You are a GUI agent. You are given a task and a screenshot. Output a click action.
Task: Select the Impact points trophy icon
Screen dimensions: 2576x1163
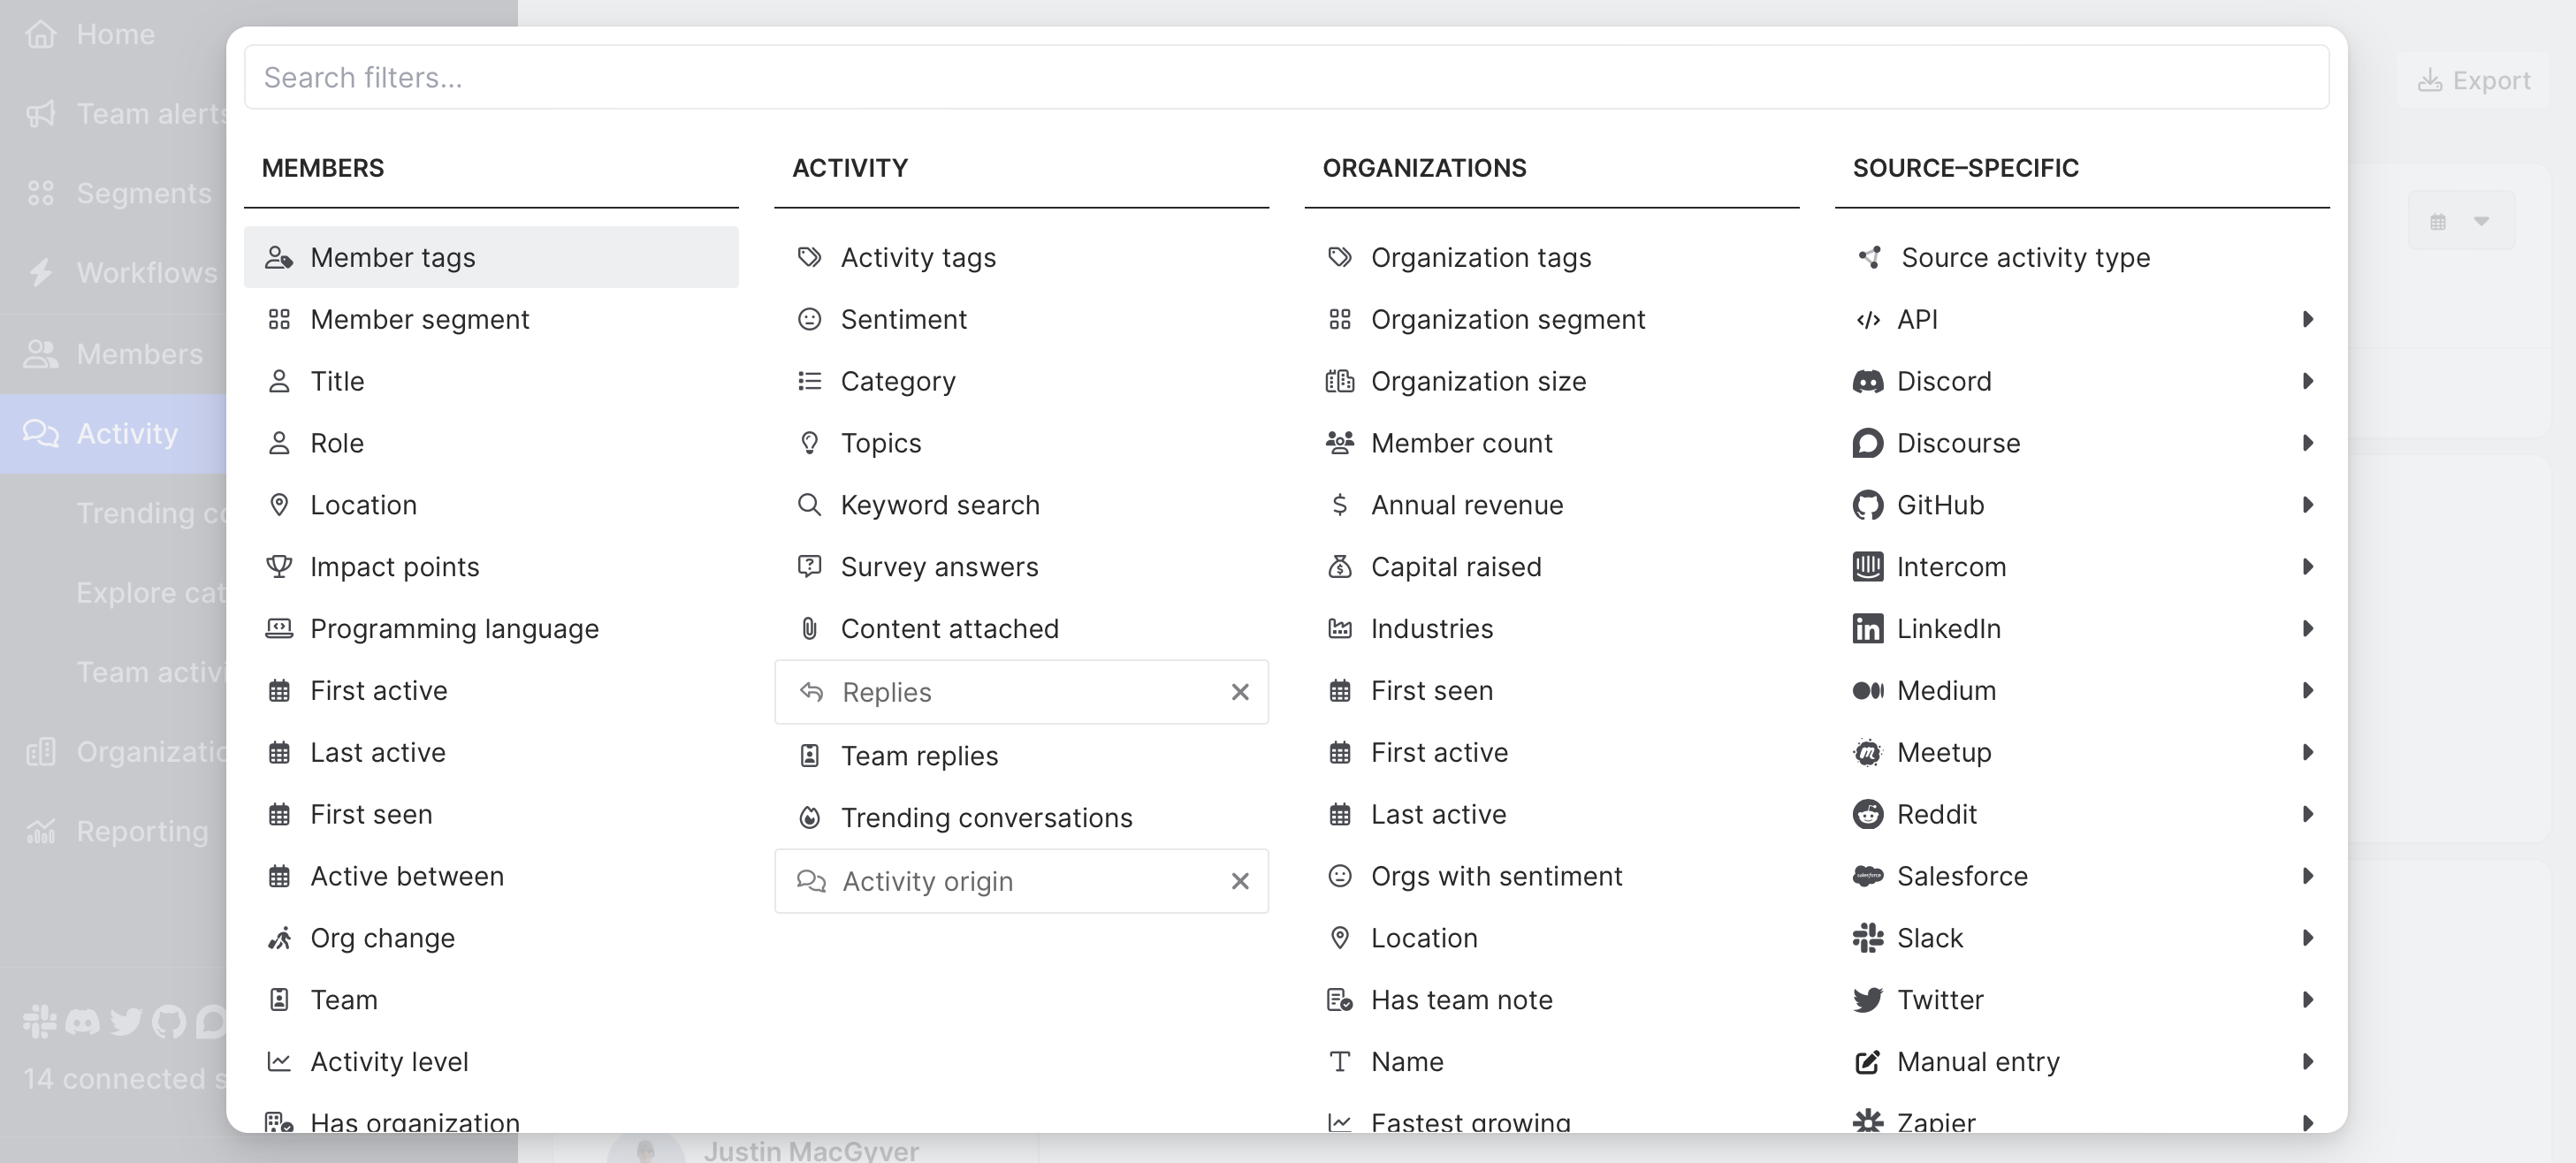(279, 567)
